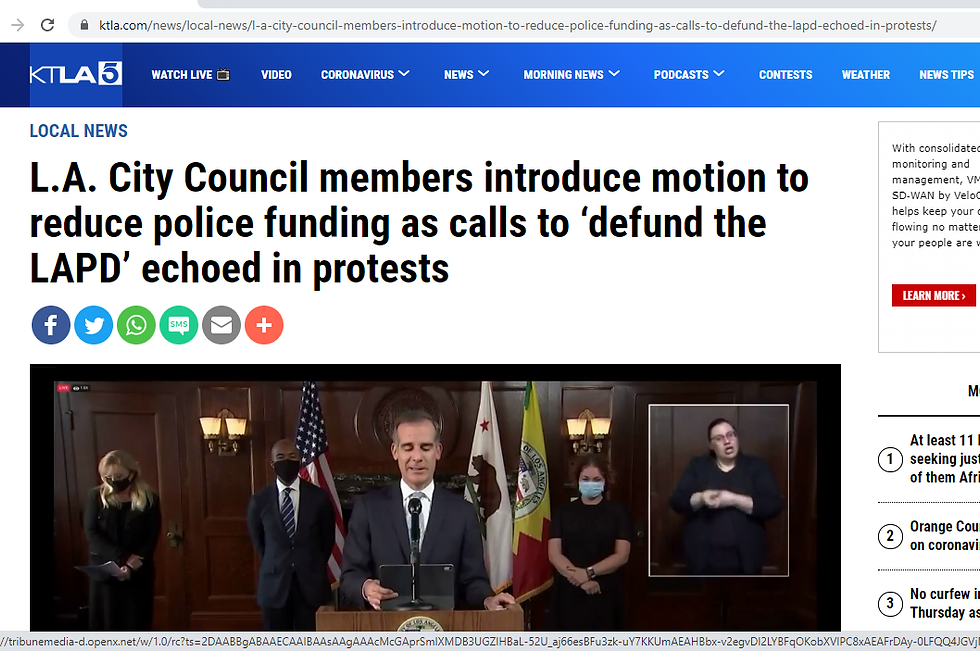Share article via WhatsApp icon
The width and height of the screenshot is (980, 651).
click(x=136, y=325)
